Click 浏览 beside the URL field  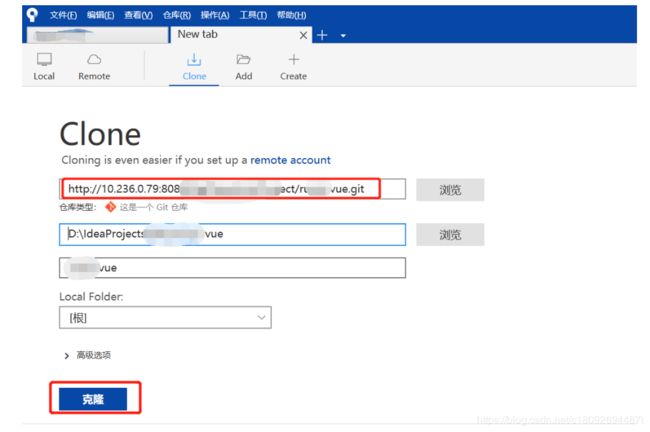click(x=450, y=190)
